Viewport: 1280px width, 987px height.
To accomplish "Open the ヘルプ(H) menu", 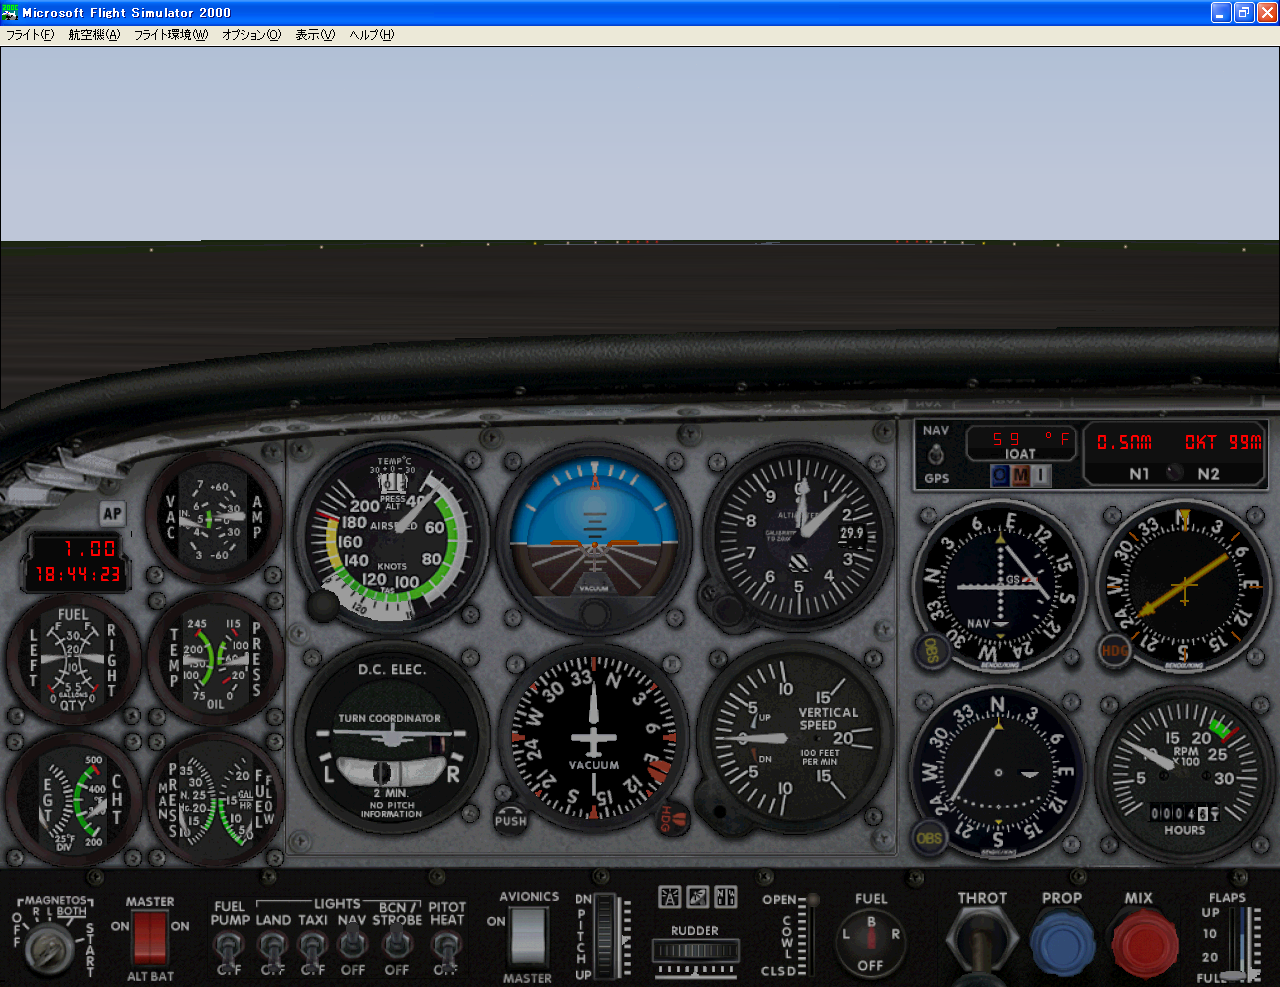I will tap(371, 35).
